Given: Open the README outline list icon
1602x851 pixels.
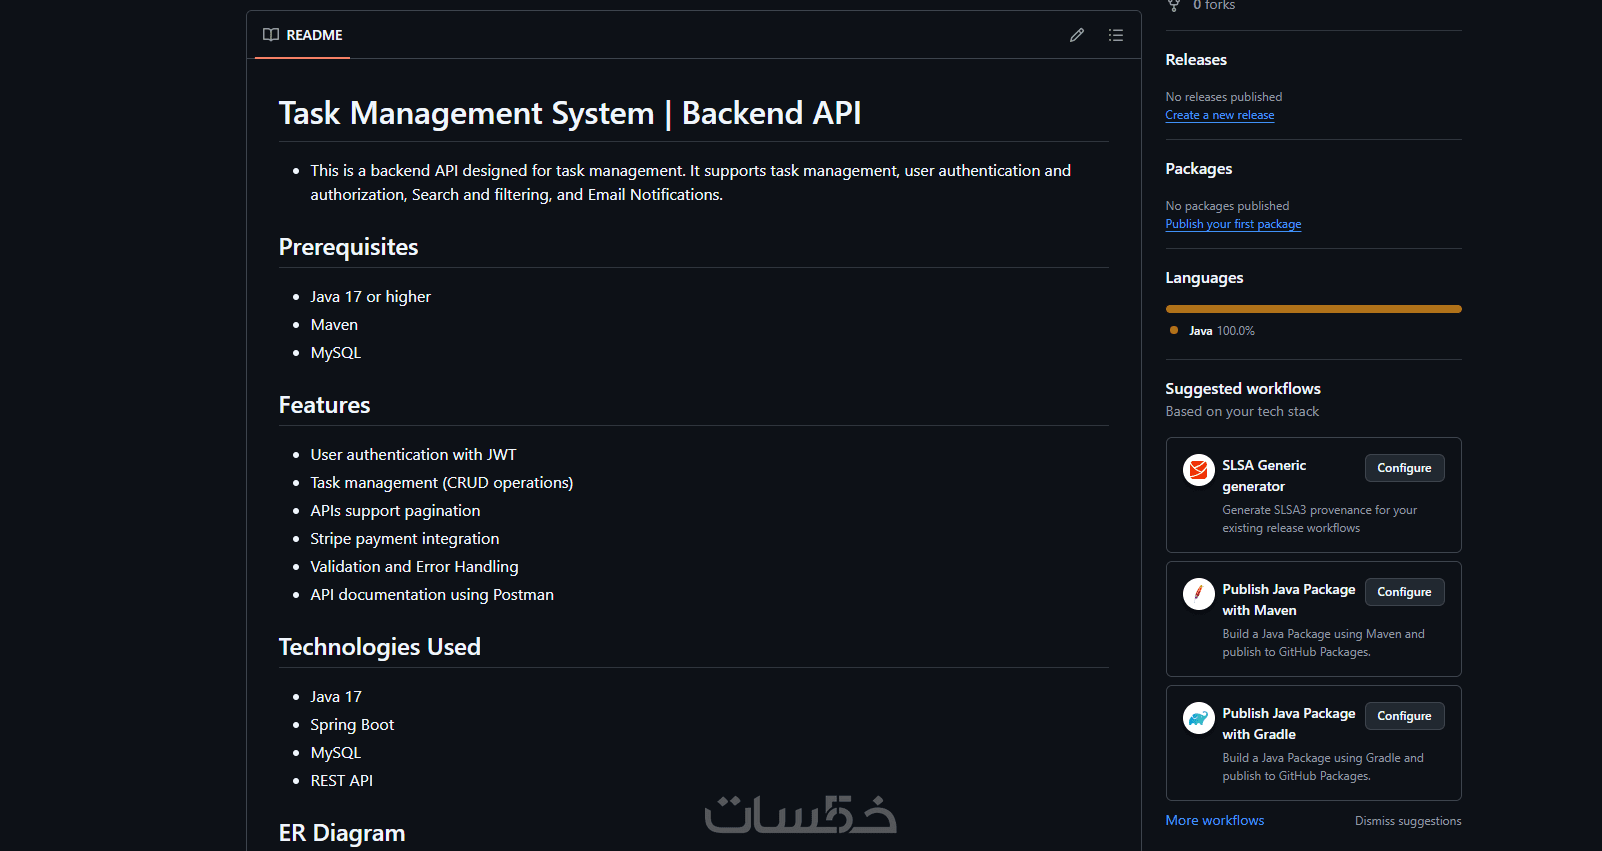Looking at the screenshot, I should click(x=1116, y=35).
